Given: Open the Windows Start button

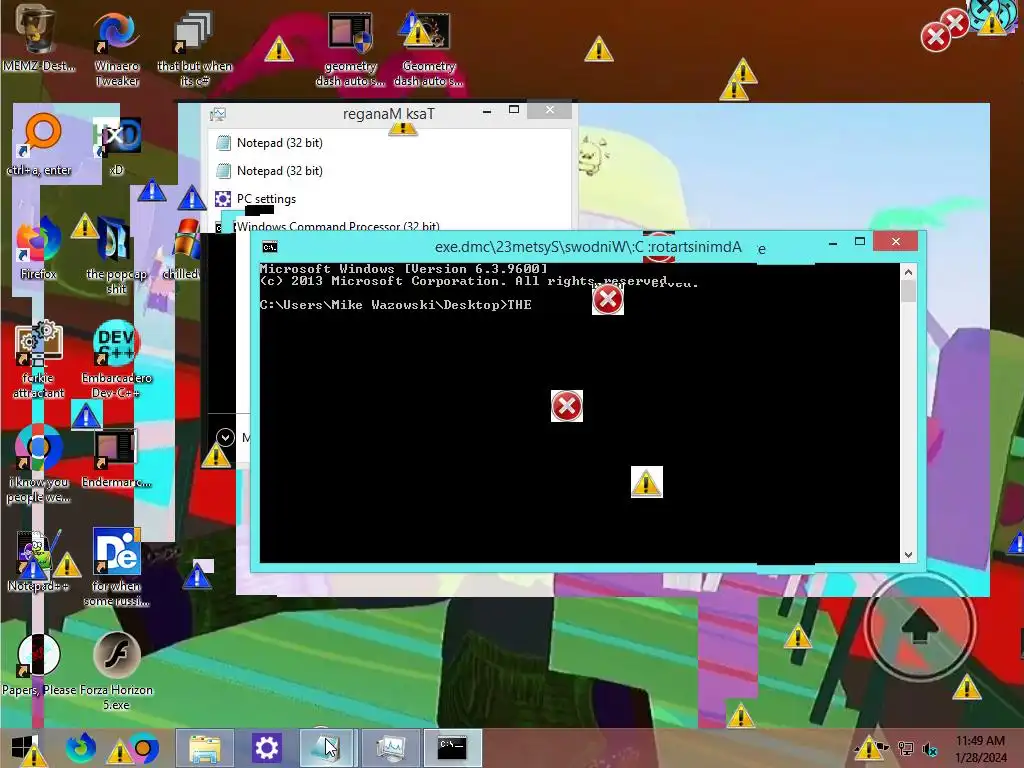Looking at the screenshot, I should tap(24, 748).
